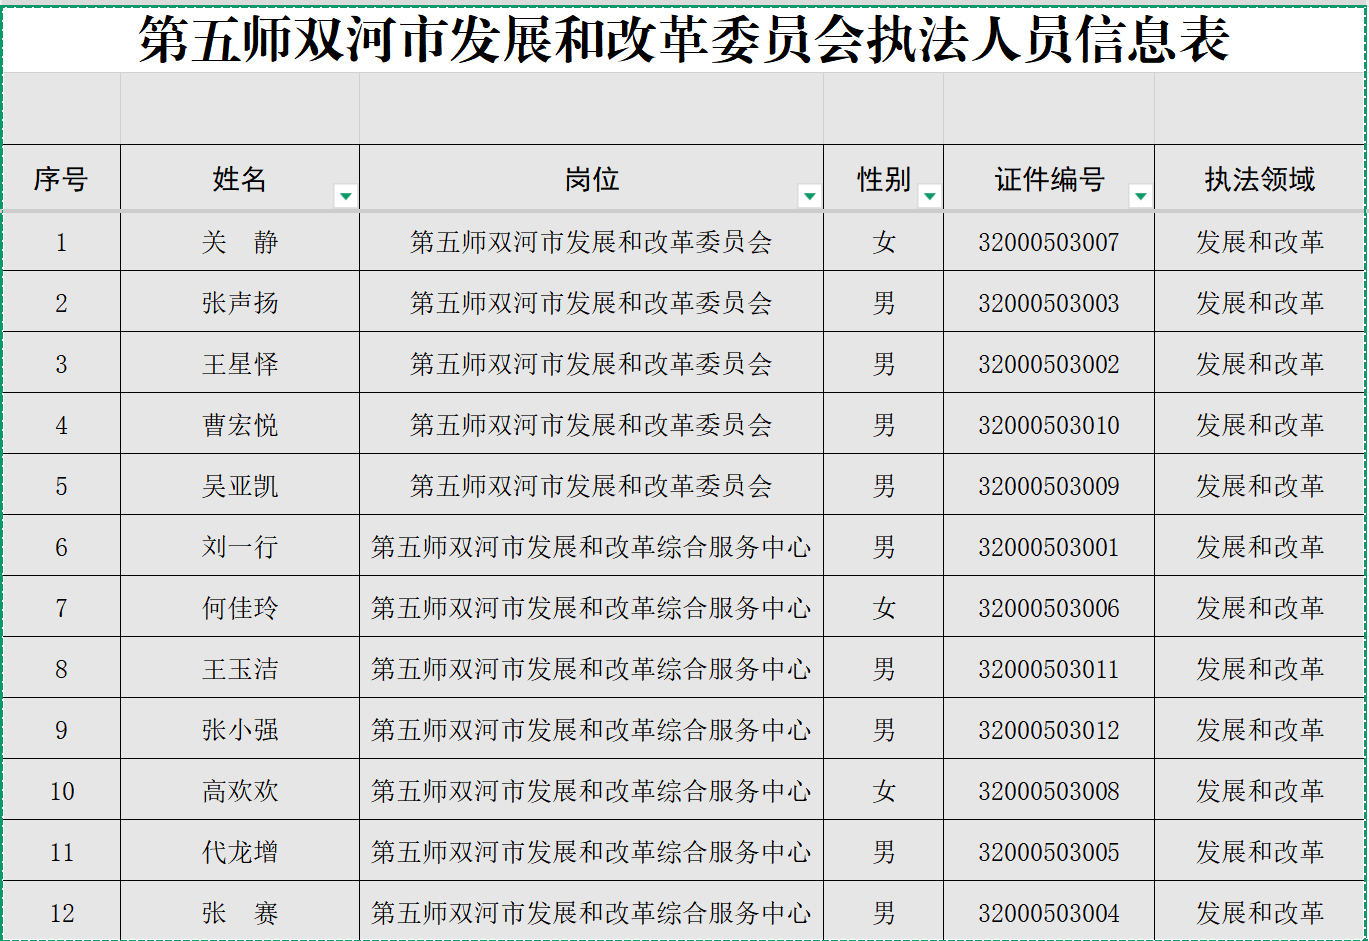Click the name cell 高欢欢
This screenshot has height=941, width=1369.
(x=240, y=791)
